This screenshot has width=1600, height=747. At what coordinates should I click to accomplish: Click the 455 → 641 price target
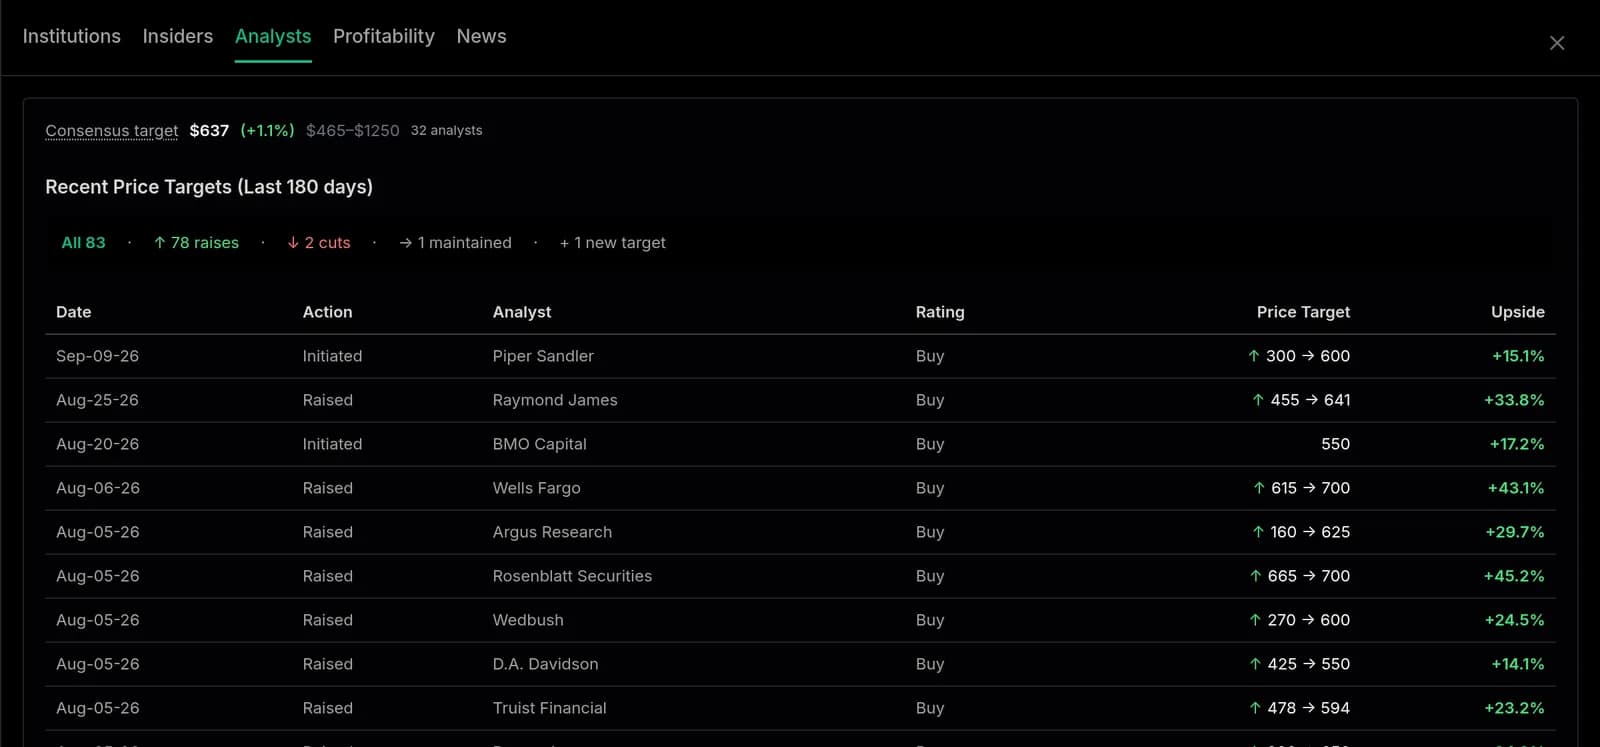1301,400
